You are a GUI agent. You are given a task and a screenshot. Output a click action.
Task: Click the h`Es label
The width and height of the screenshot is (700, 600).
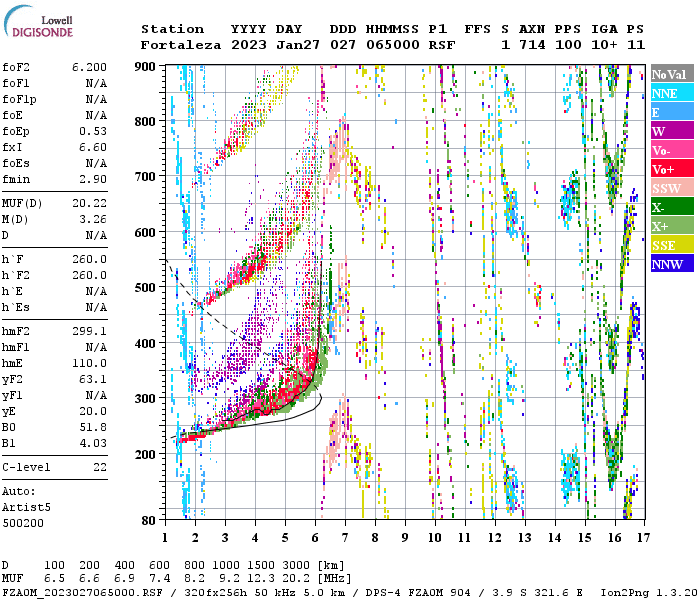pos(16,307)
